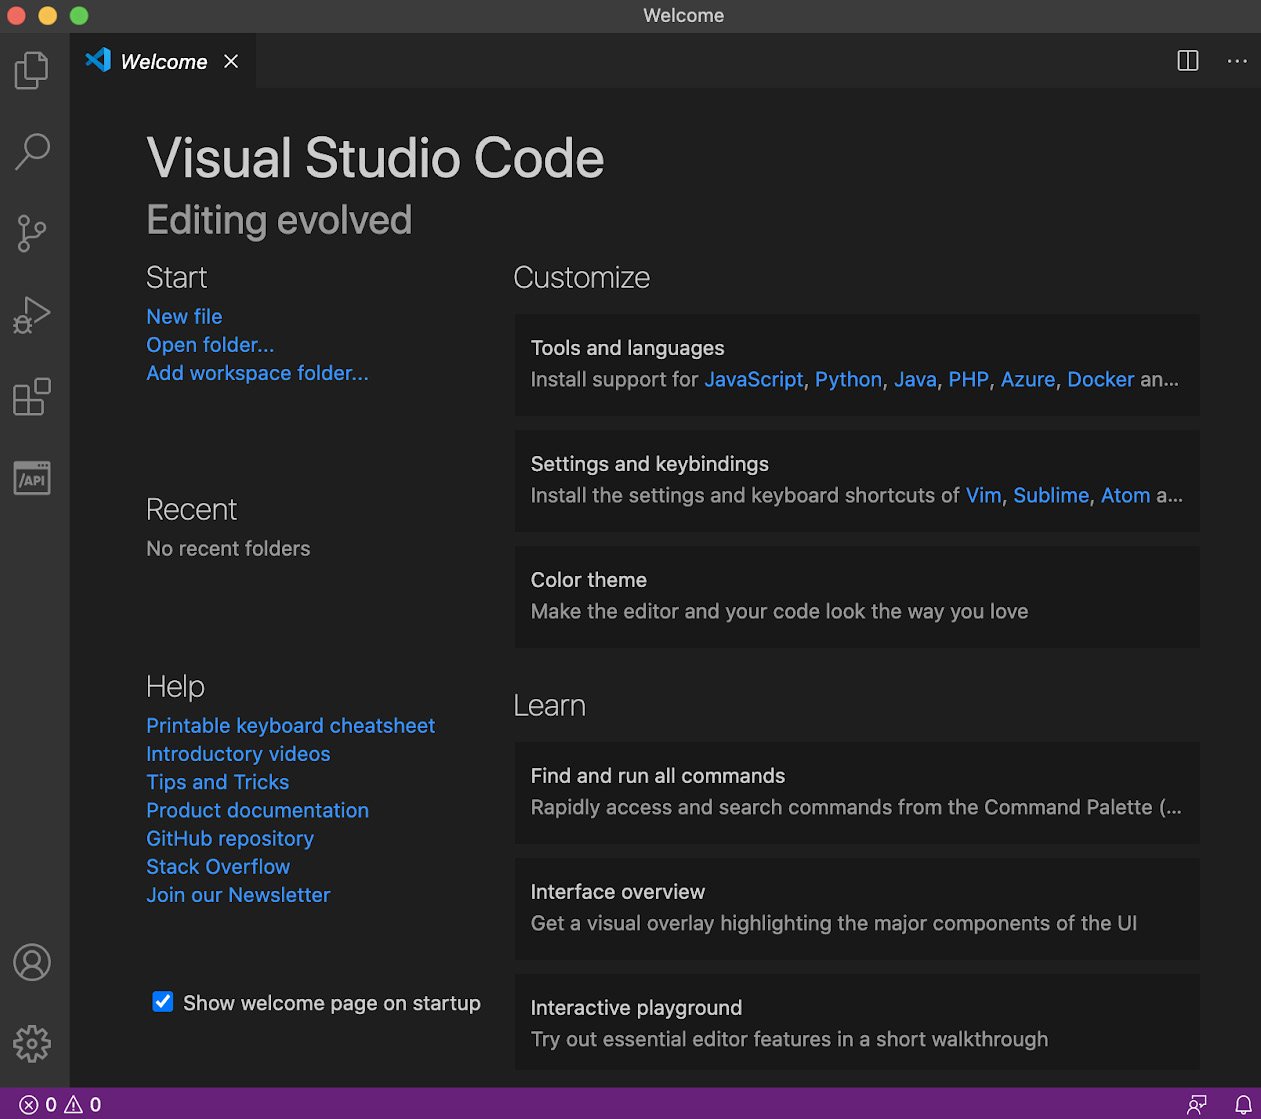Install Azure tools support

click(x=1028, y=380)
